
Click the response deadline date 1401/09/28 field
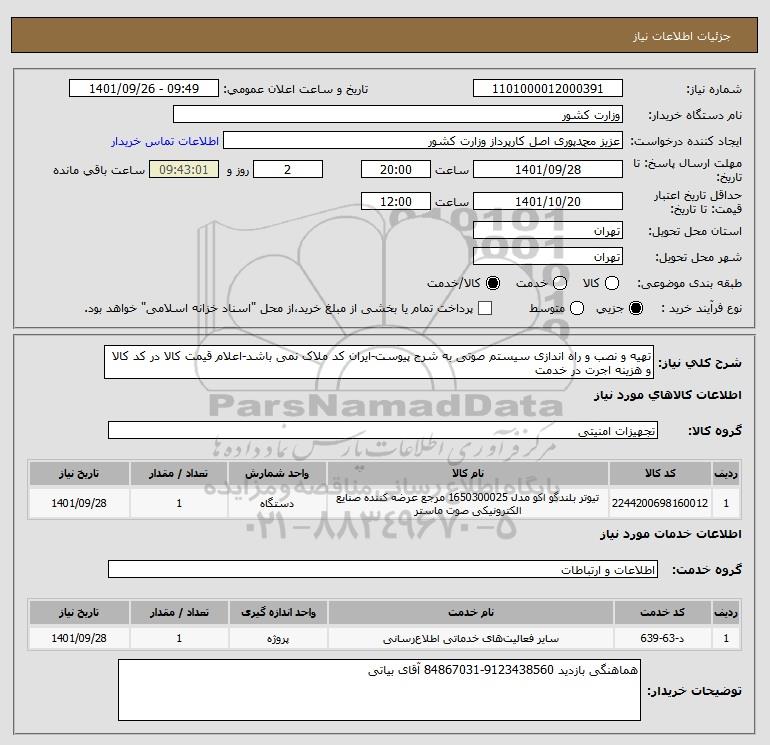(x=548, y=169)
